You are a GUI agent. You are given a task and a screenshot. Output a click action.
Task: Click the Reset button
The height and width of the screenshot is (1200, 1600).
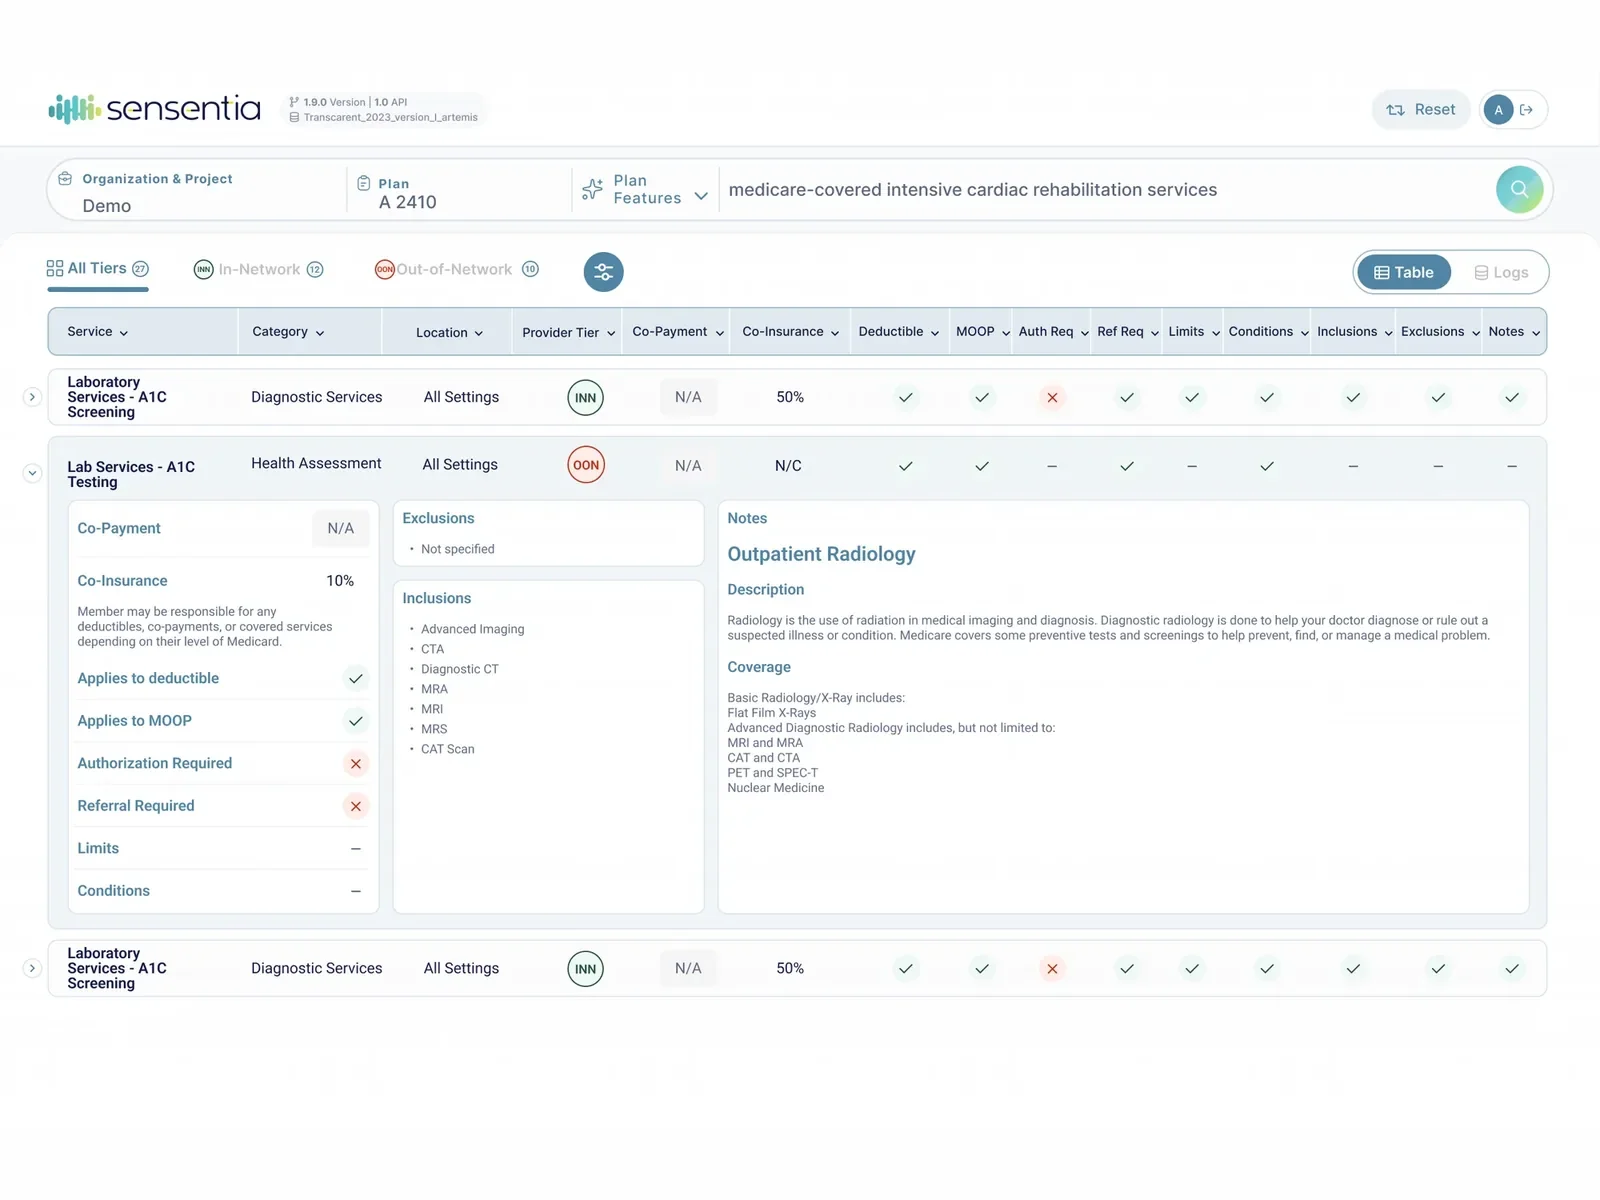1421,110
